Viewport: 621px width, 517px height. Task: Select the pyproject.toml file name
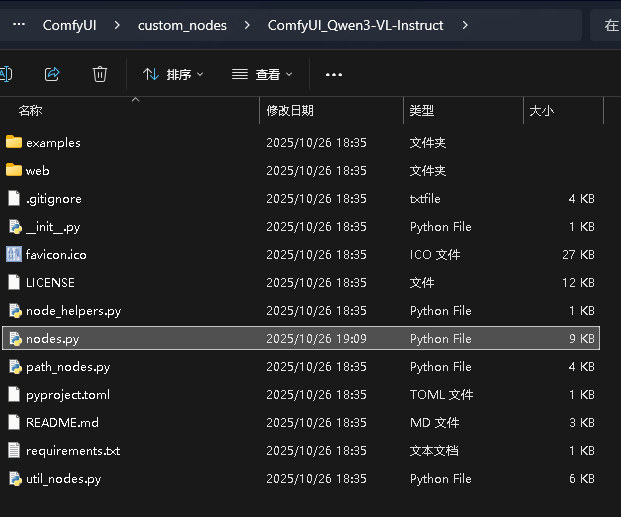click(68, 395)
